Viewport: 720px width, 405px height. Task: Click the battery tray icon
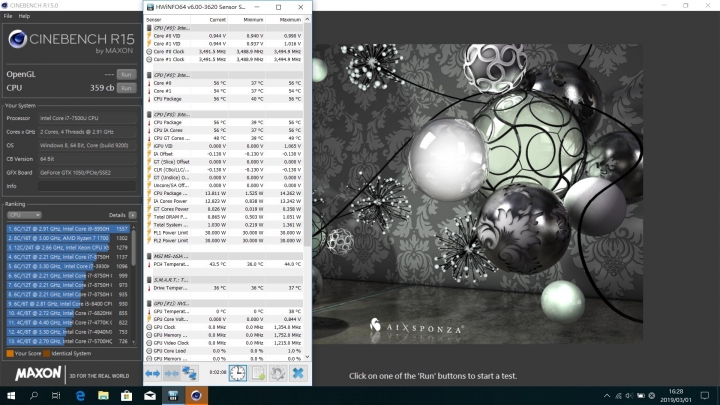[641, 396]
